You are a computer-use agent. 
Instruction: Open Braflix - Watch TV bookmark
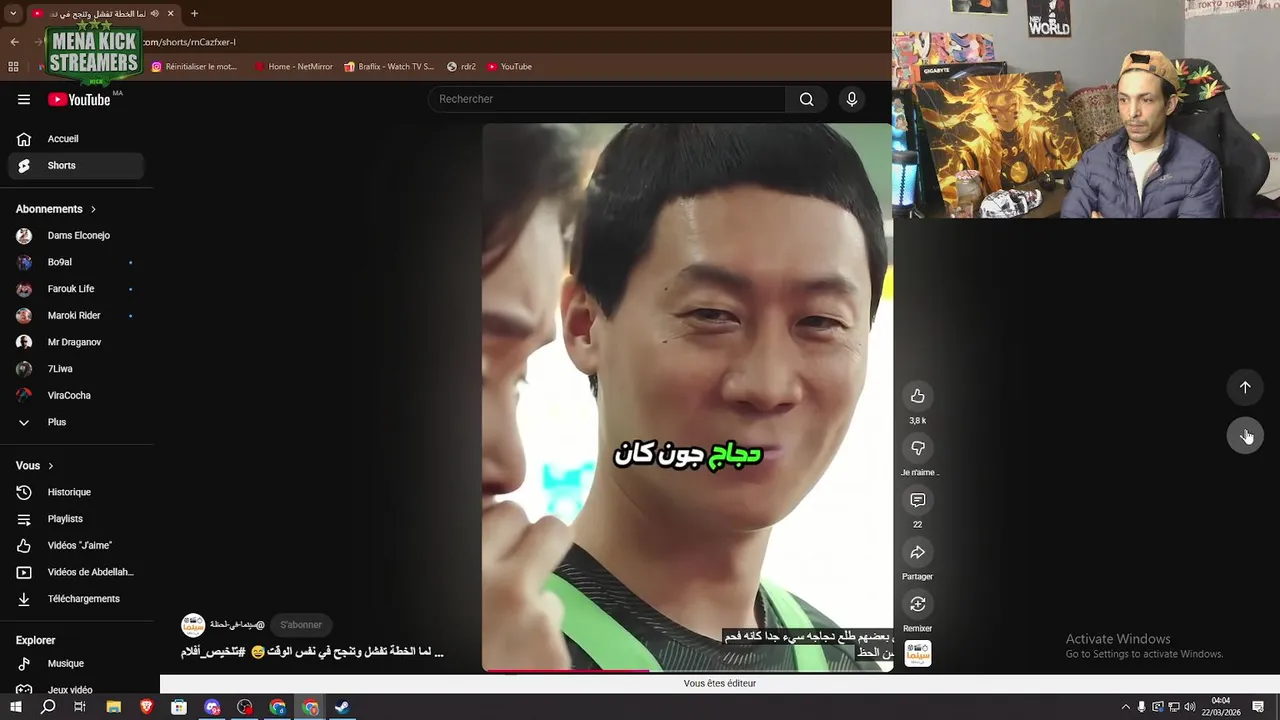click(x=389, y=67)
